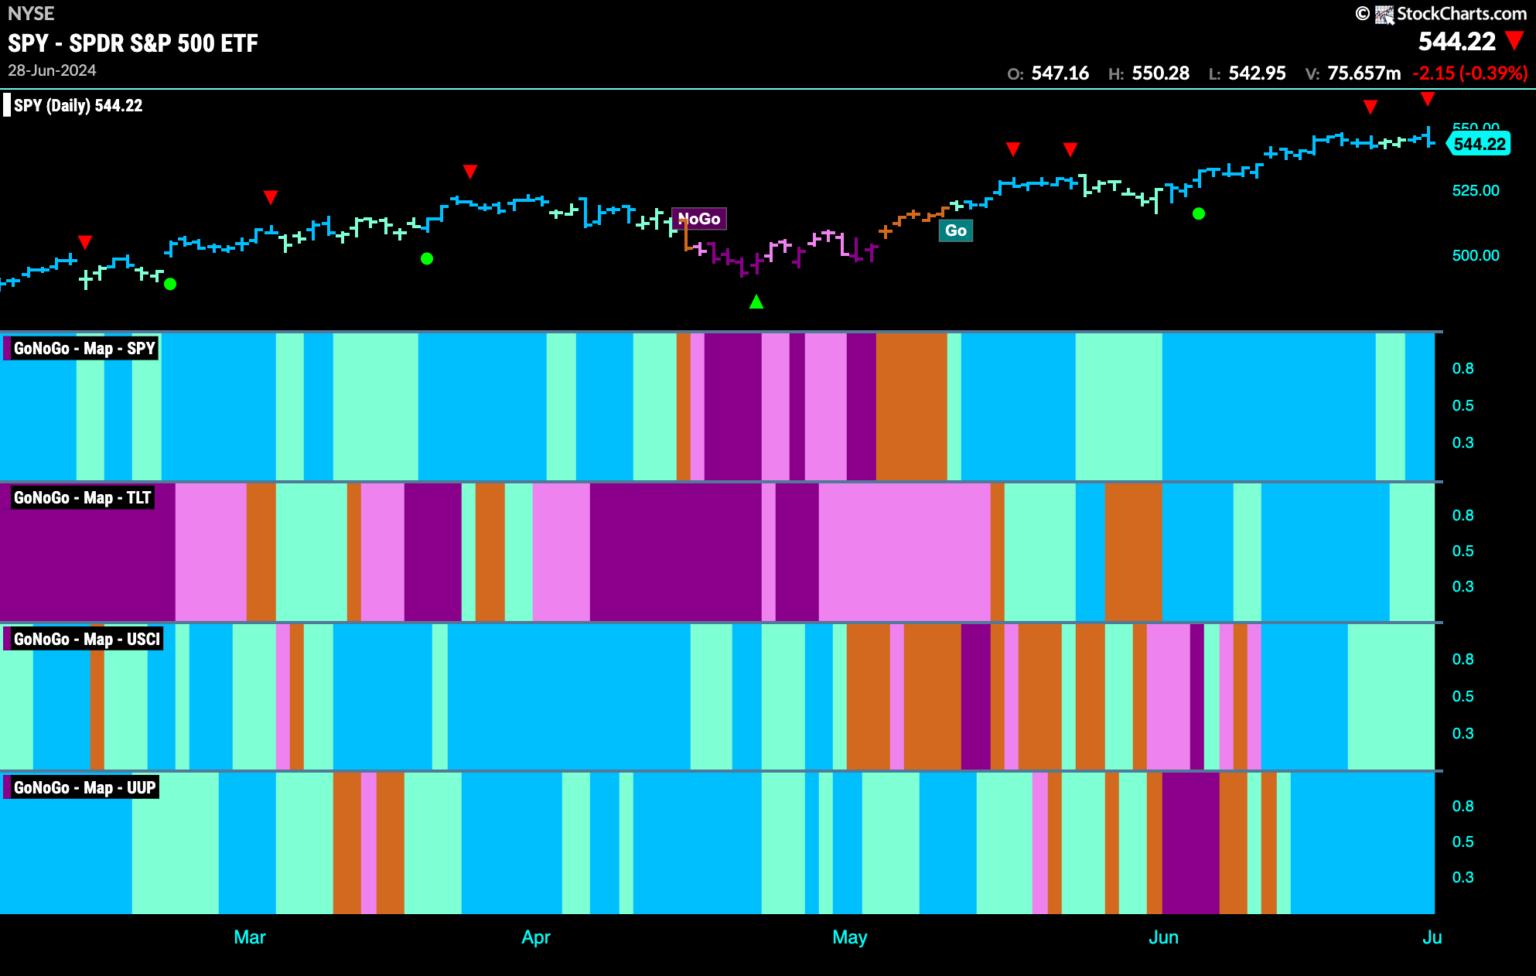Click the May label on the date axis
The image size is (1536, 976).
[849, 937]
